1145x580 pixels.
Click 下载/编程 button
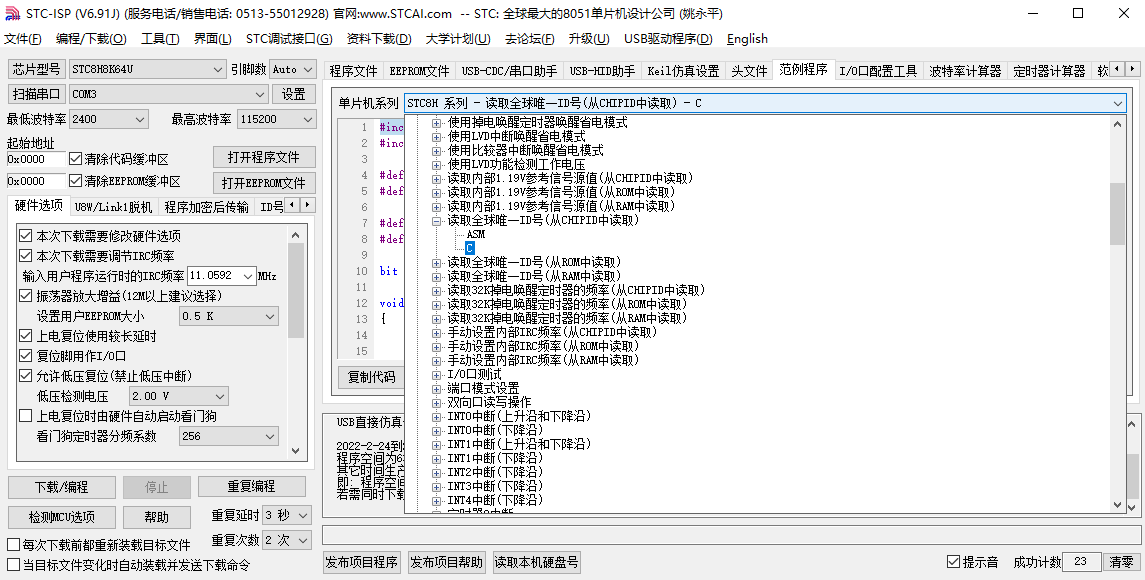[x=61, y=487]
